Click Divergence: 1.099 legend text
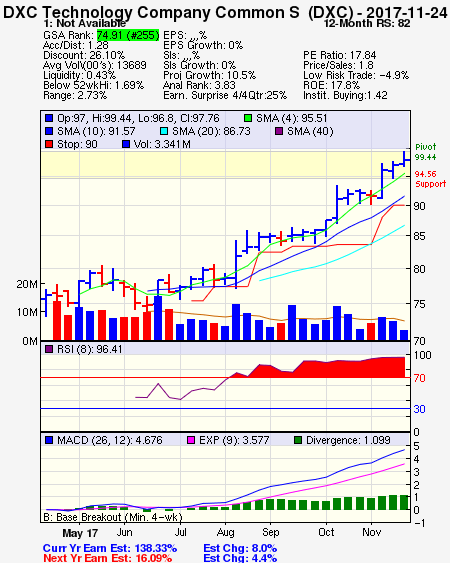 (348, 440)
